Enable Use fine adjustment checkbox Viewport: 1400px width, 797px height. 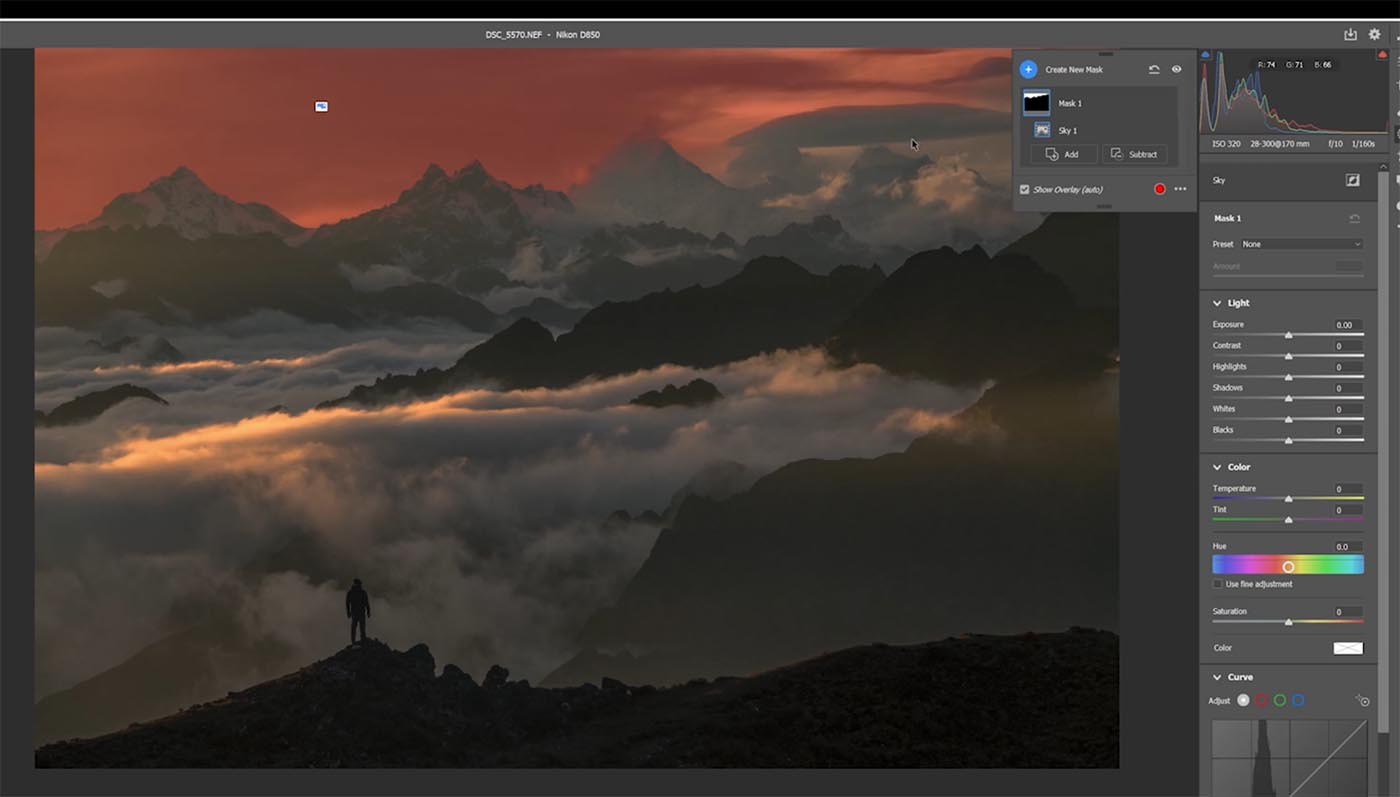click(1217, 584)
